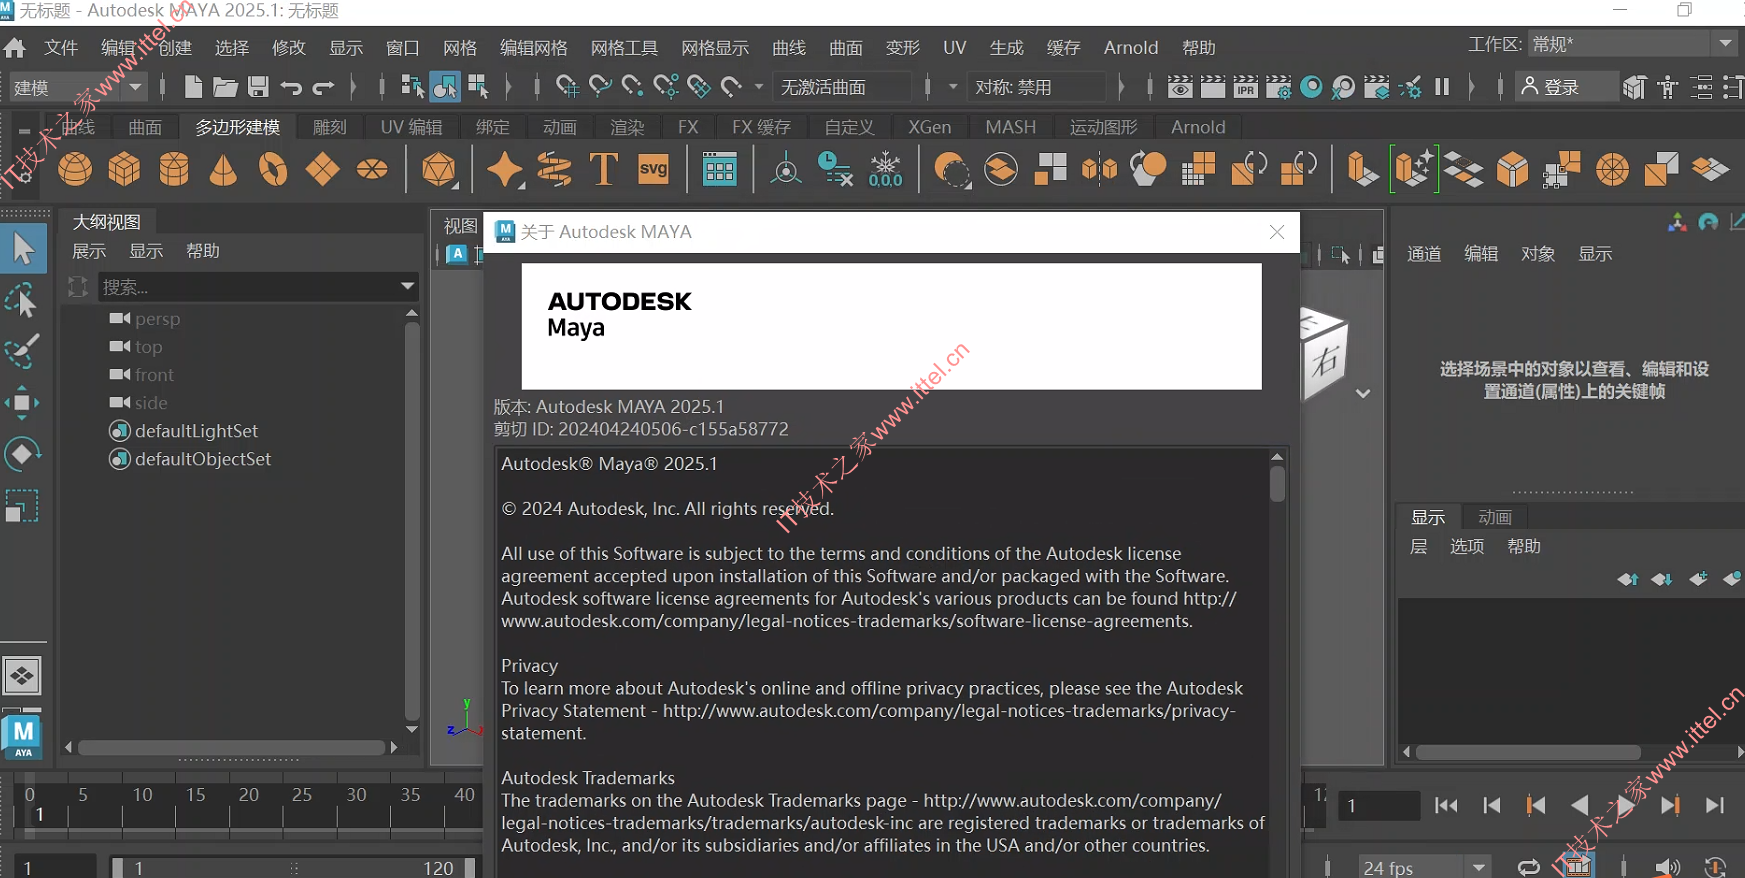The height and width of the screenshot is (878, 1745).
Task: Expand the outliner search filter arrow
Action: point(408,286)
